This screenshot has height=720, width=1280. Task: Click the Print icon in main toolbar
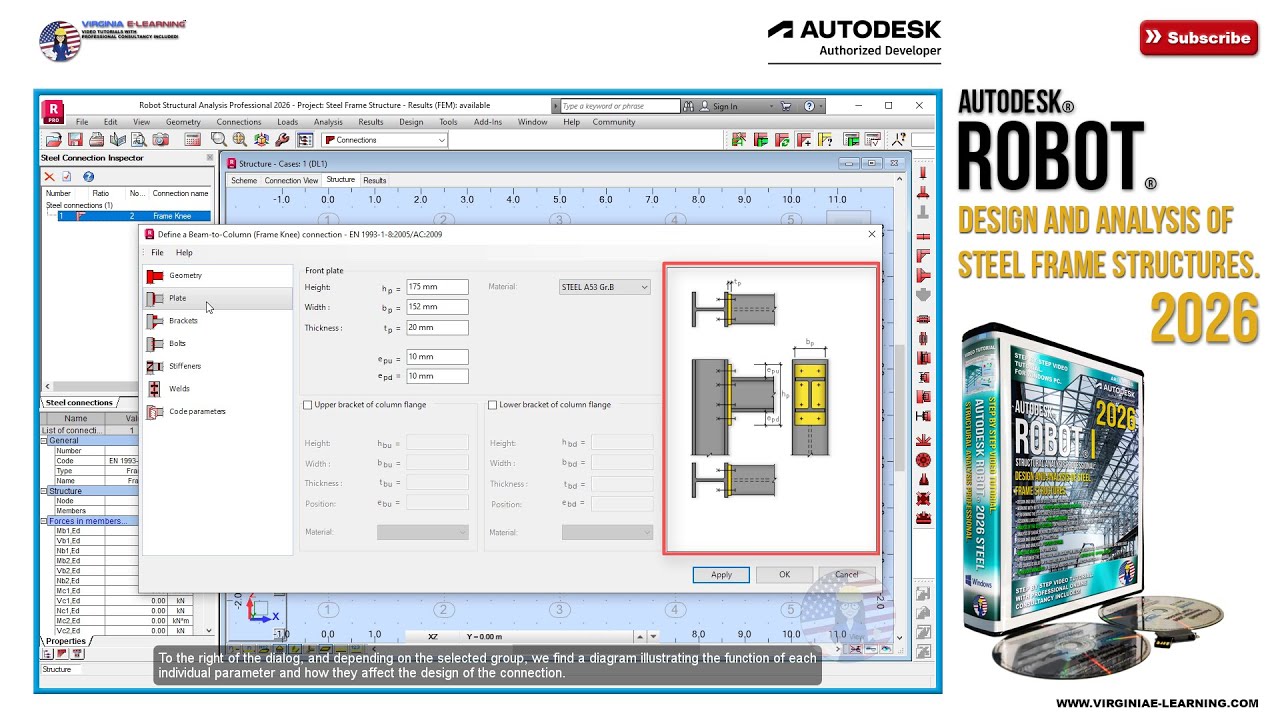(x=96, y=140)
